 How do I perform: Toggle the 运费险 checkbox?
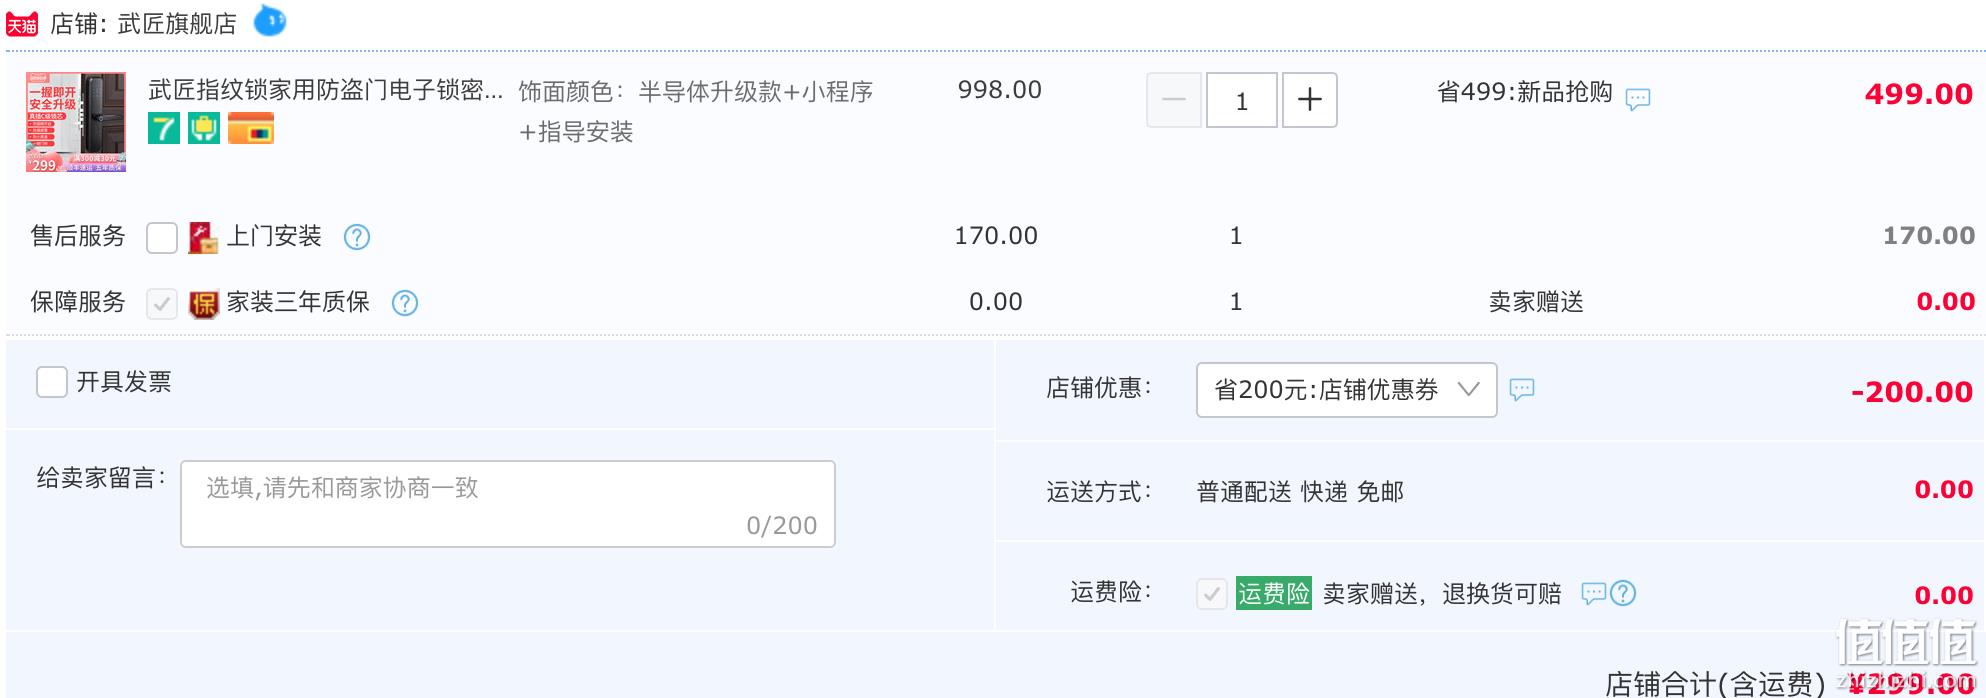click(1212, 594)
